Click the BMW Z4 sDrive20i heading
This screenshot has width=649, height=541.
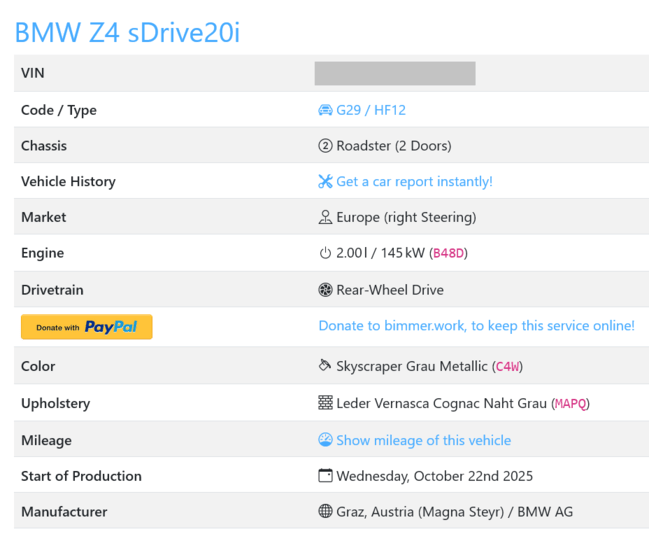[x=127, y=32]
